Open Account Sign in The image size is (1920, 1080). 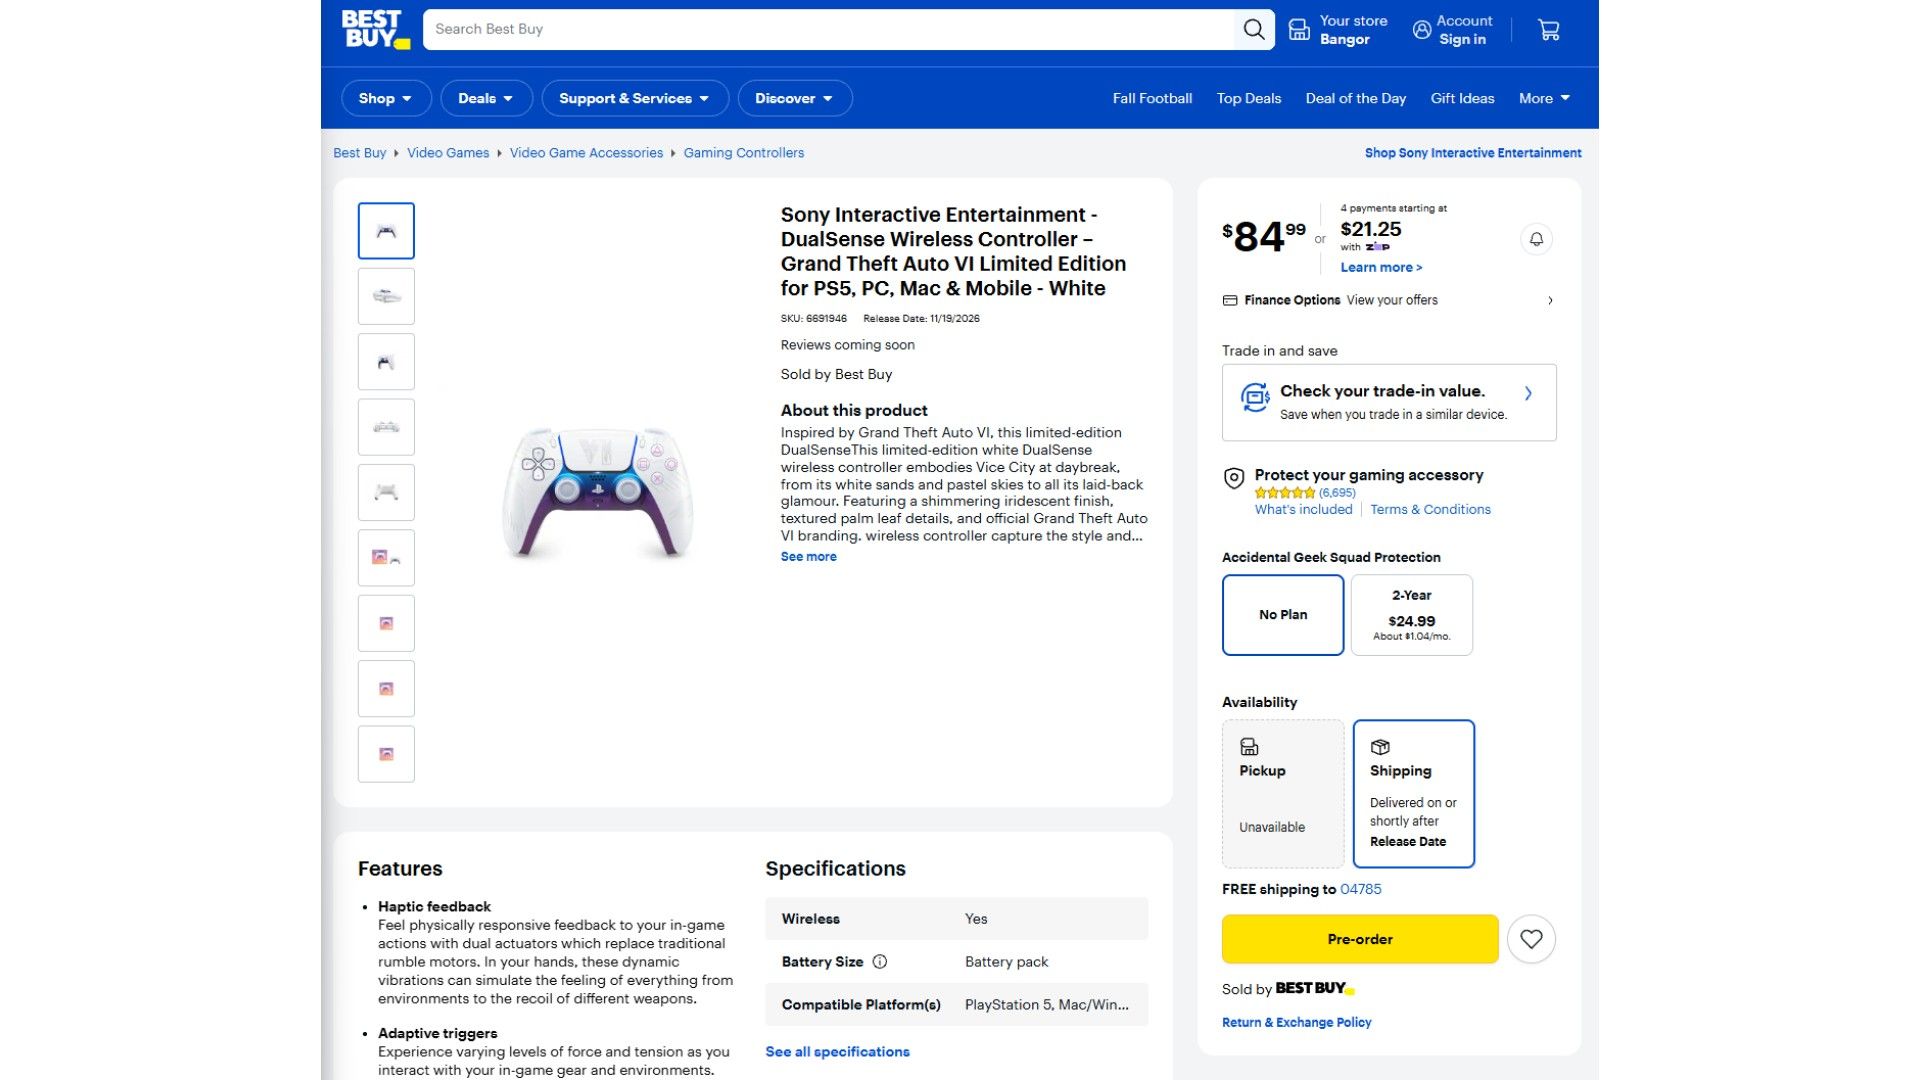(x=1452, y=30)
